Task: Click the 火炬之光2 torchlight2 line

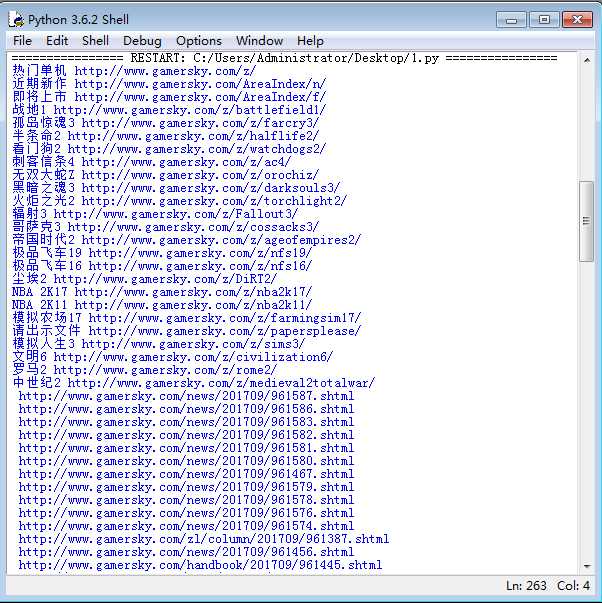Action: (x=179, y=201)
